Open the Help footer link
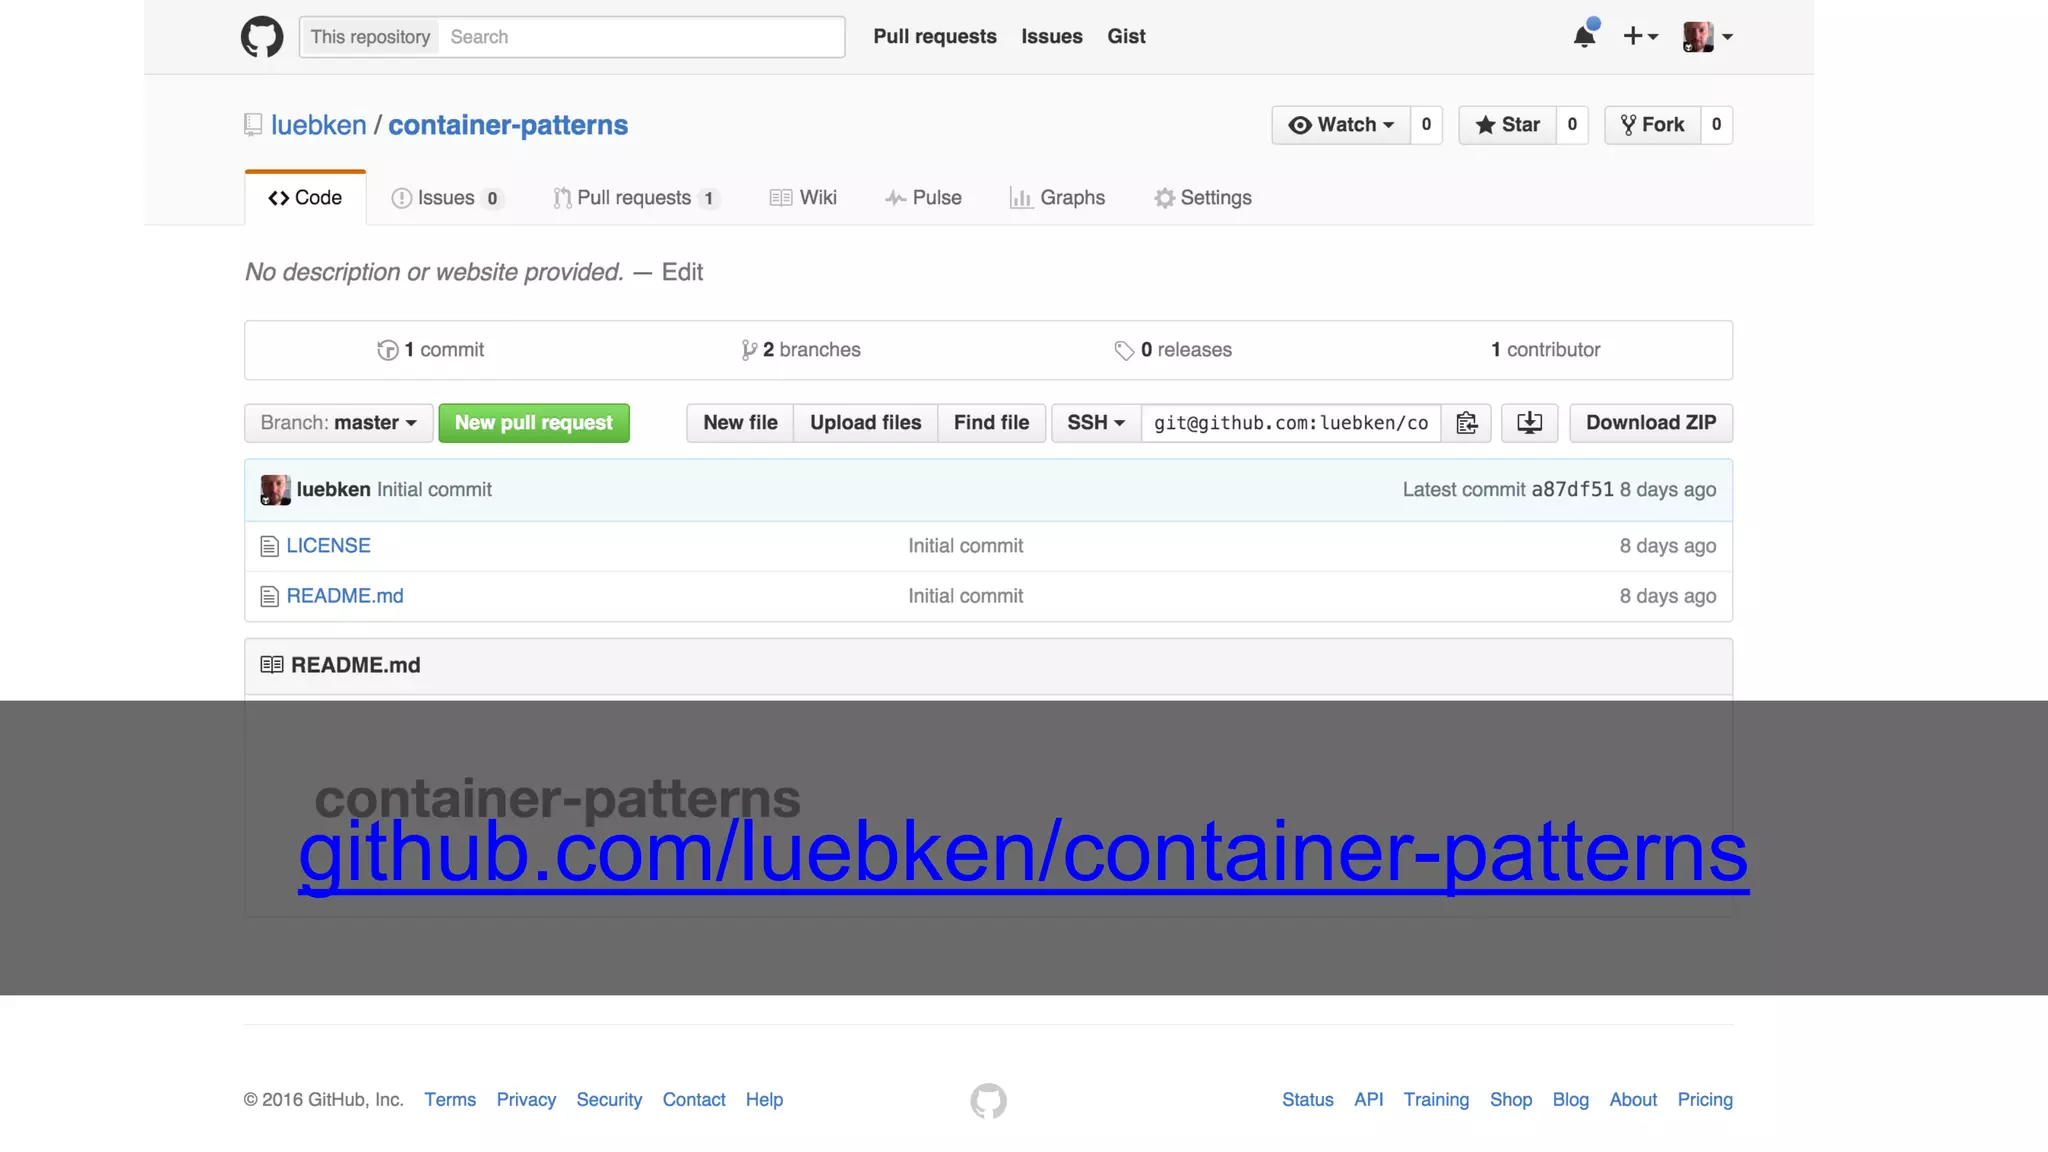The width and height of the screenshot is (2048, 1152). tap(764, 1100)
